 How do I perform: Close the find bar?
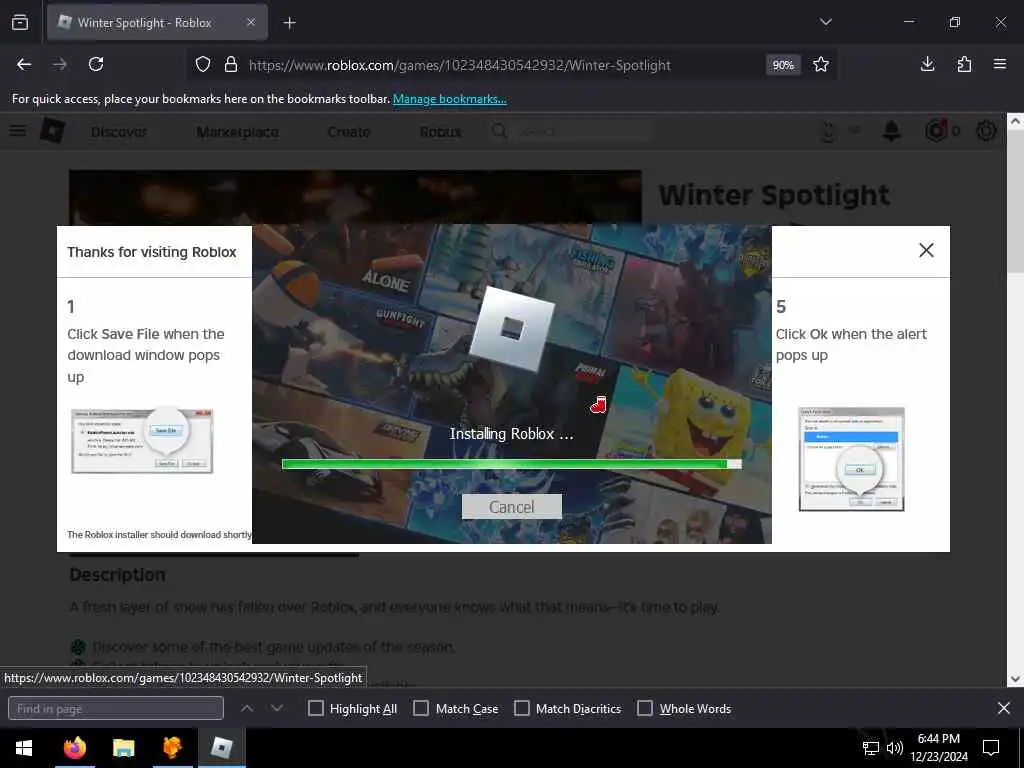pyautogui.click(x=1004, y=708)
